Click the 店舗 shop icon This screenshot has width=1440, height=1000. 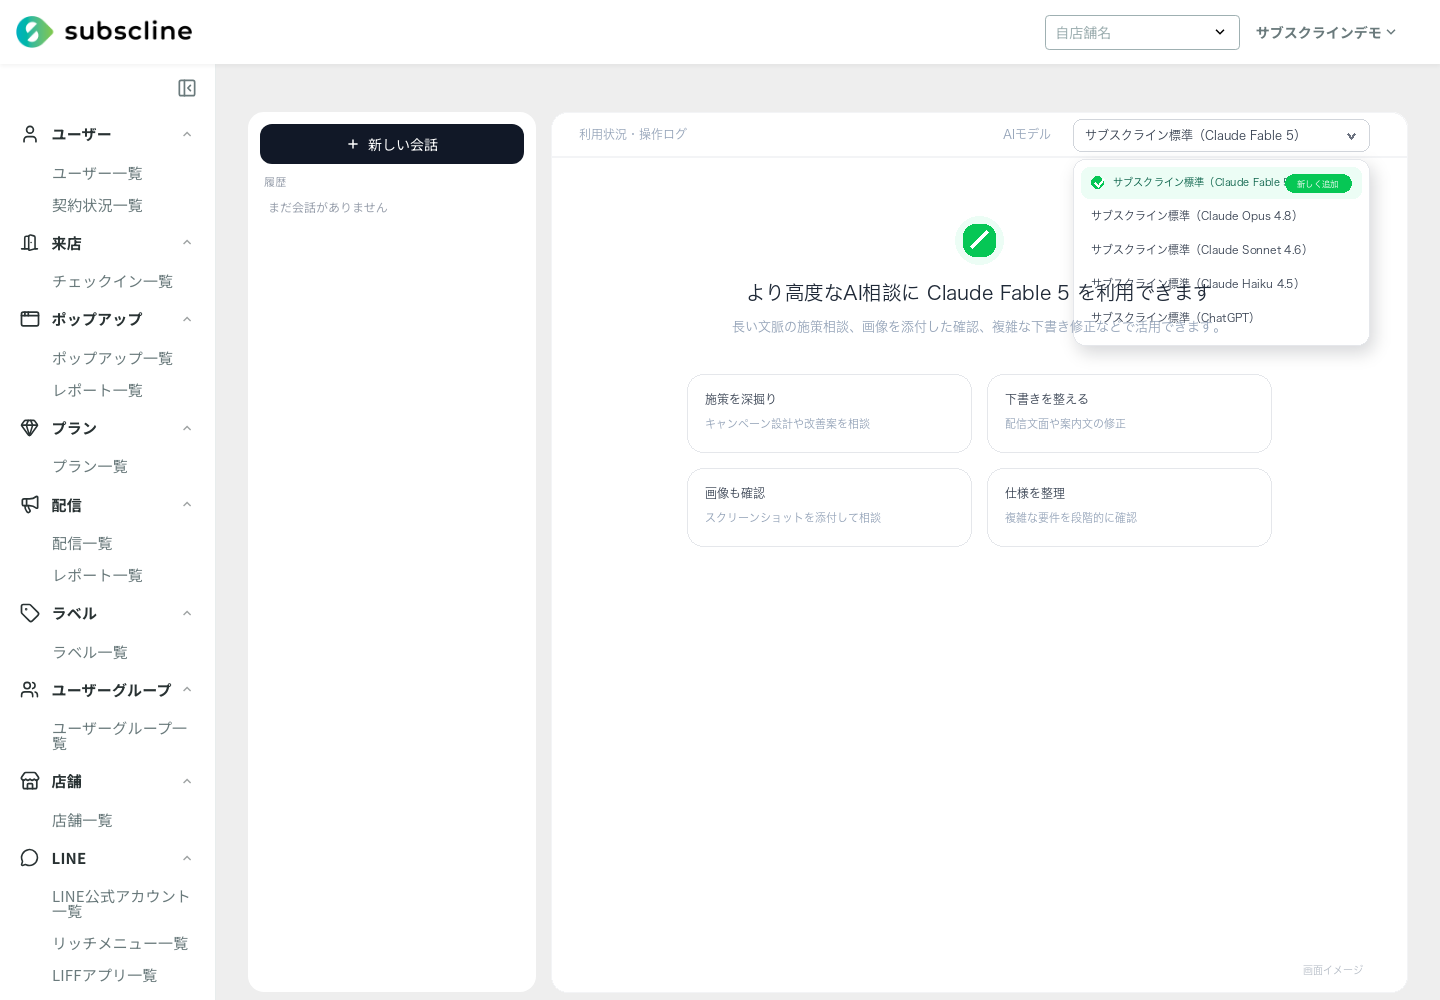(x=30, y=781)
